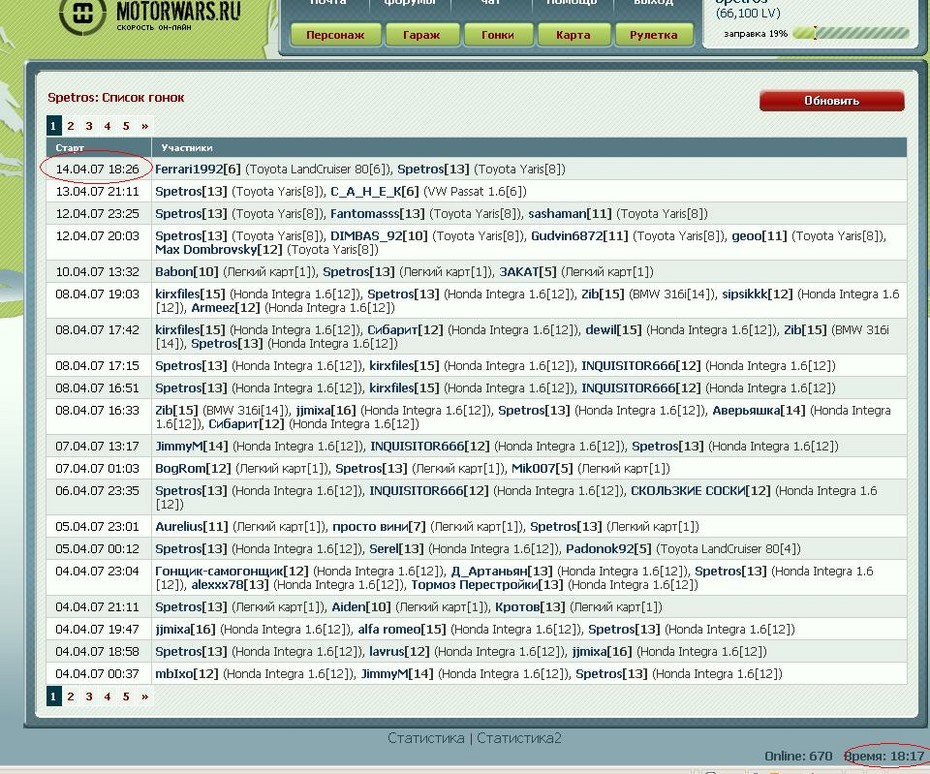The width and height of the screenshot is (930, 774).
Task: Open alfa romeo[15] player profile
Action: 402,629
